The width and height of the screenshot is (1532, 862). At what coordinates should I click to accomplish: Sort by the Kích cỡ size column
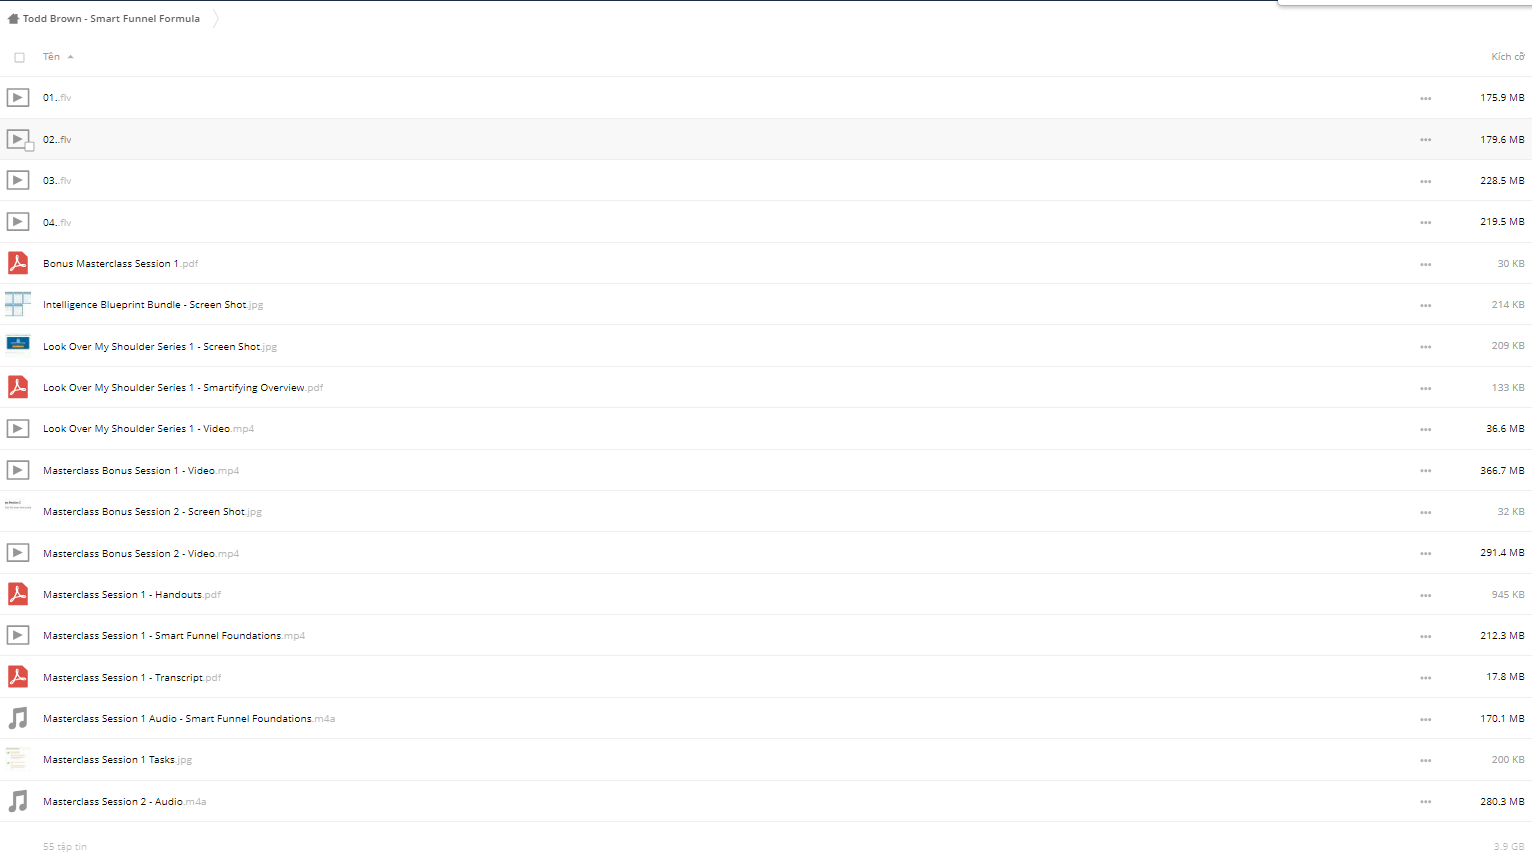(x=1507, y=57)
